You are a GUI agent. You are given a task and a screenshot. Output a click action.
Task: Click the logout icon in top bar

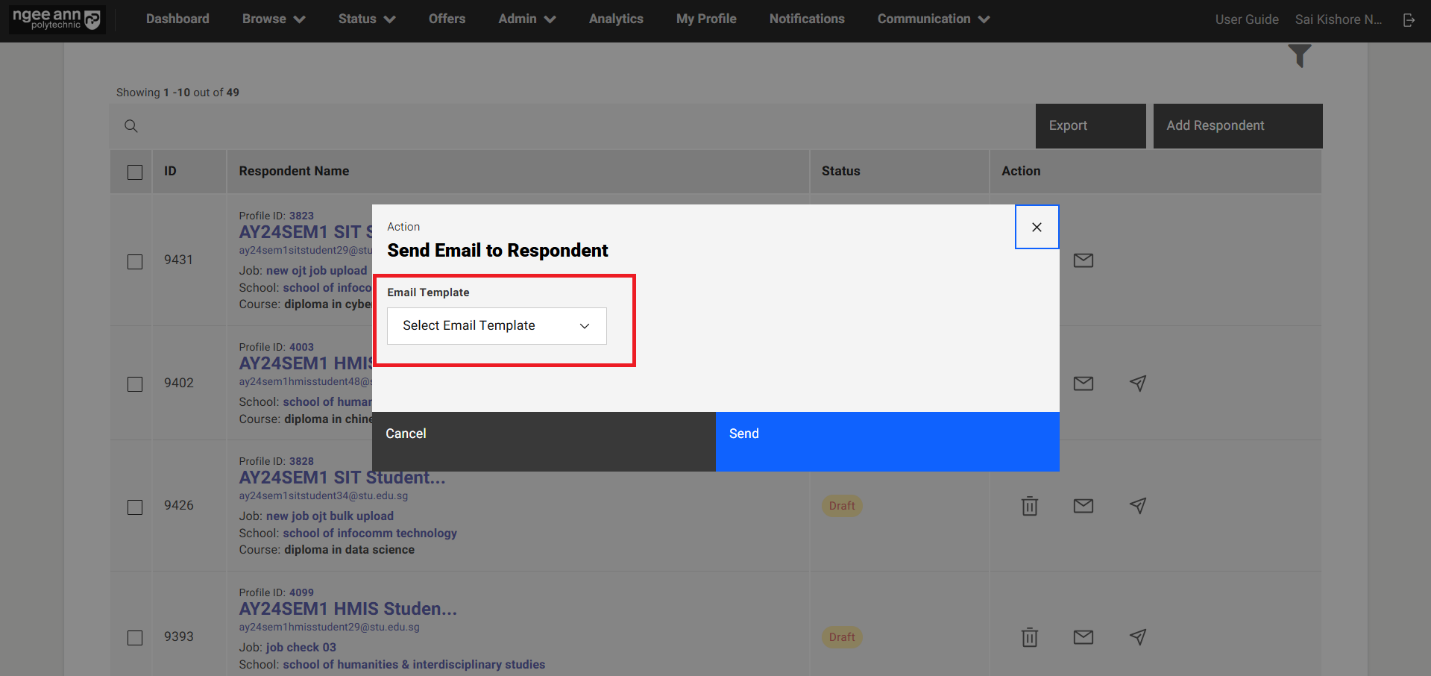pyautogui.click(x=1409, y=20)
